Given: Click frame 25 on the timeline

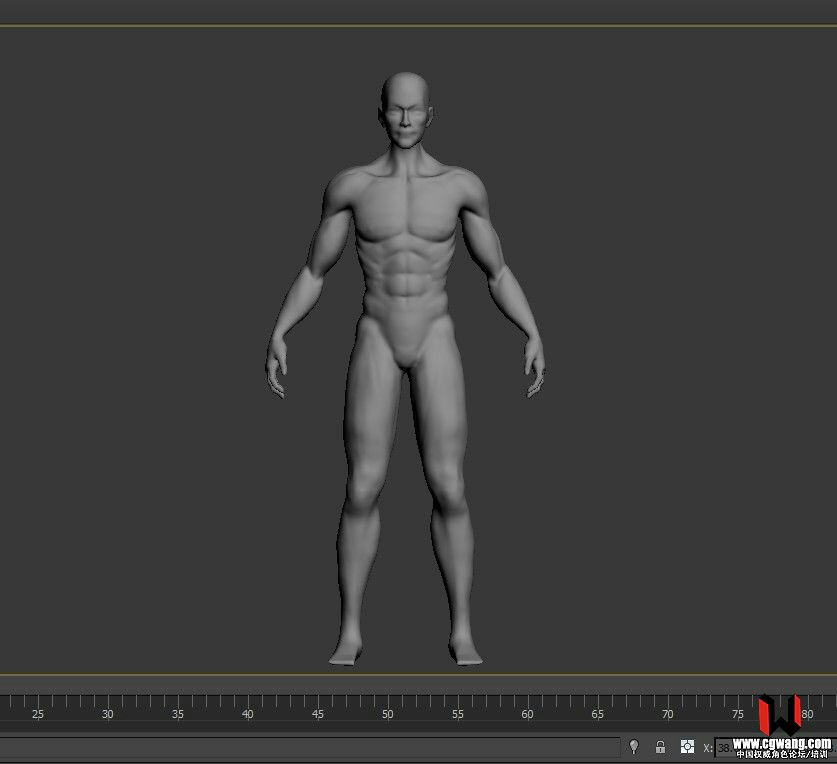Looking at the screenshot, I should [x=38, y=714].
